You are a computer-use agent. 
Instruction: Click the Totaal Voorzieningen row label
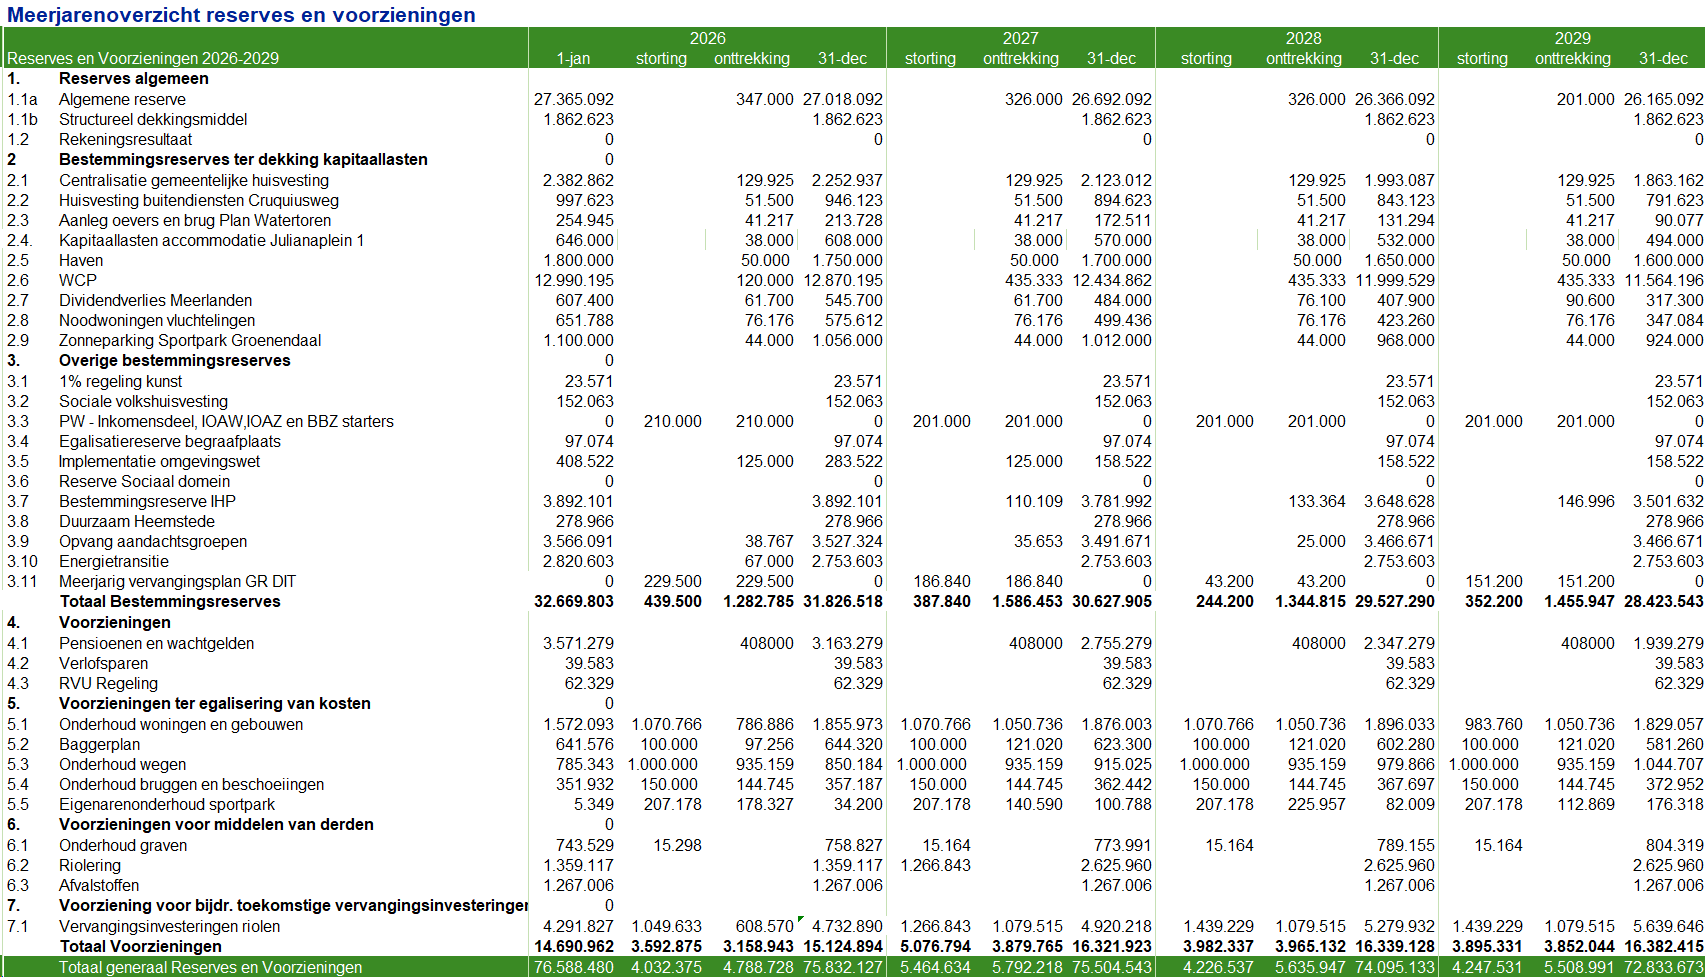140,946
